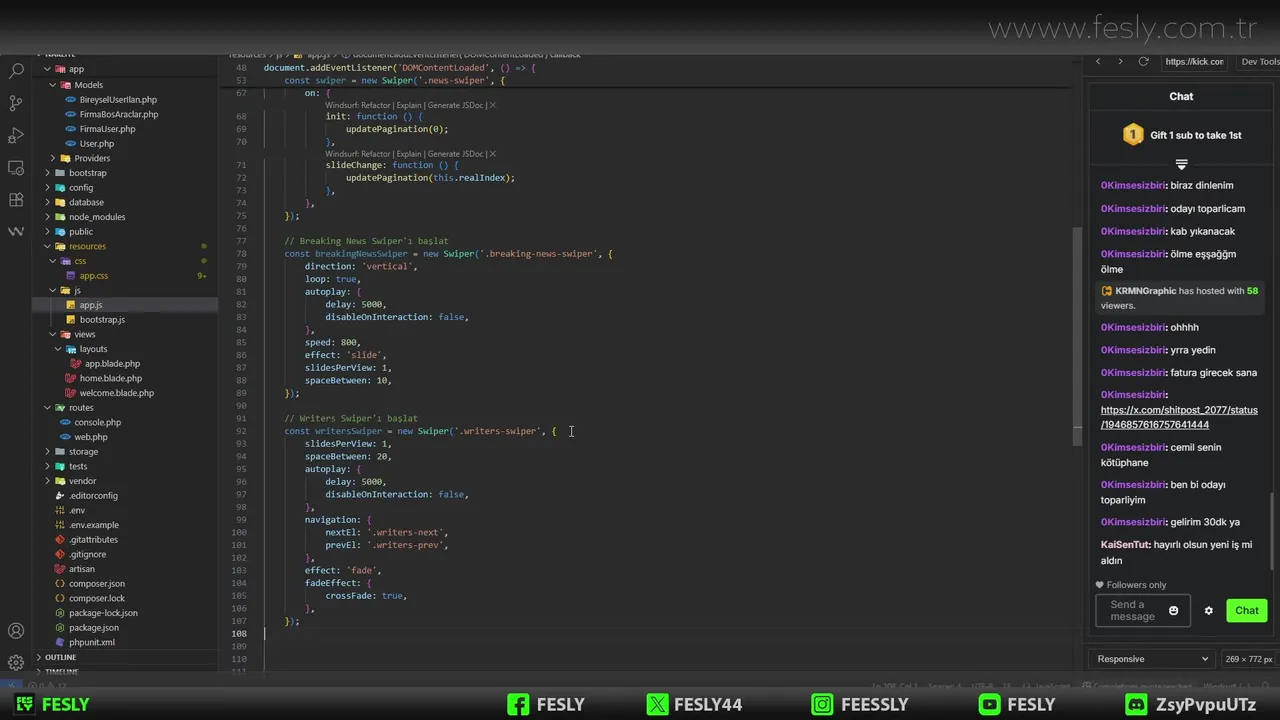Expand the database folder
The image size is (1280, 720).
47,202
